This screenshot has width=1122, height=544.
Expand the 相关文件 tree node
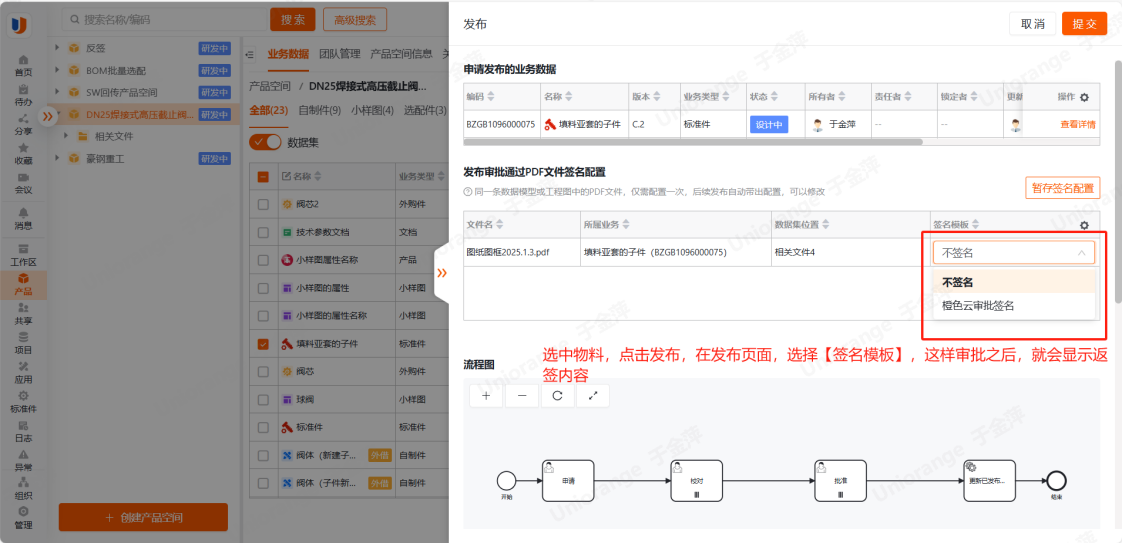[67, 136]
